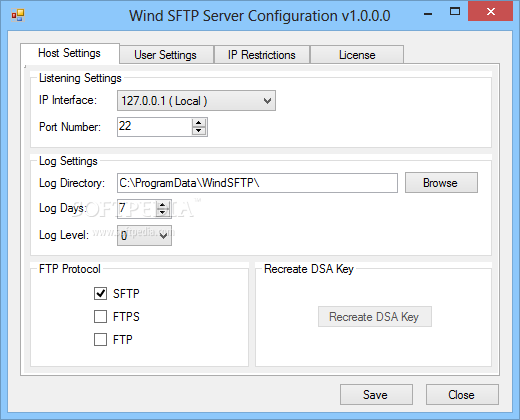Click the IP Interface label

tap(68, 100)
